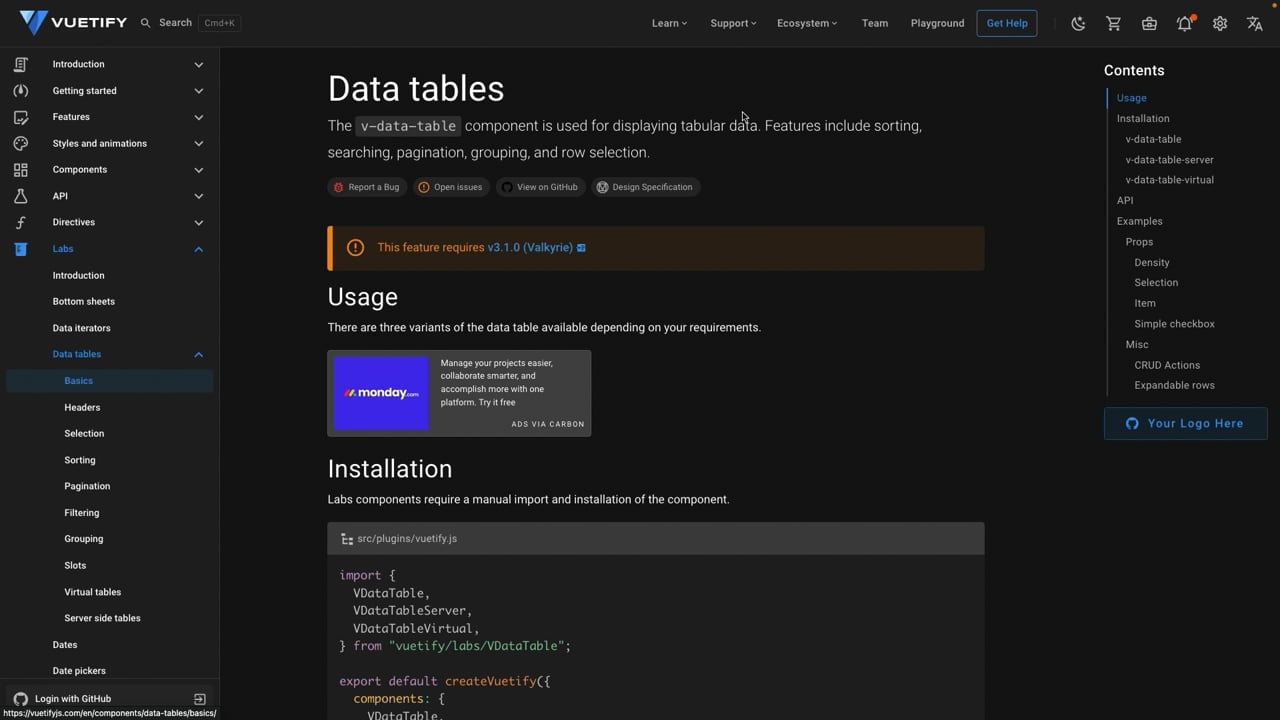
Task: Collapse the Labs sidebar section
Action: coord(198,249)
